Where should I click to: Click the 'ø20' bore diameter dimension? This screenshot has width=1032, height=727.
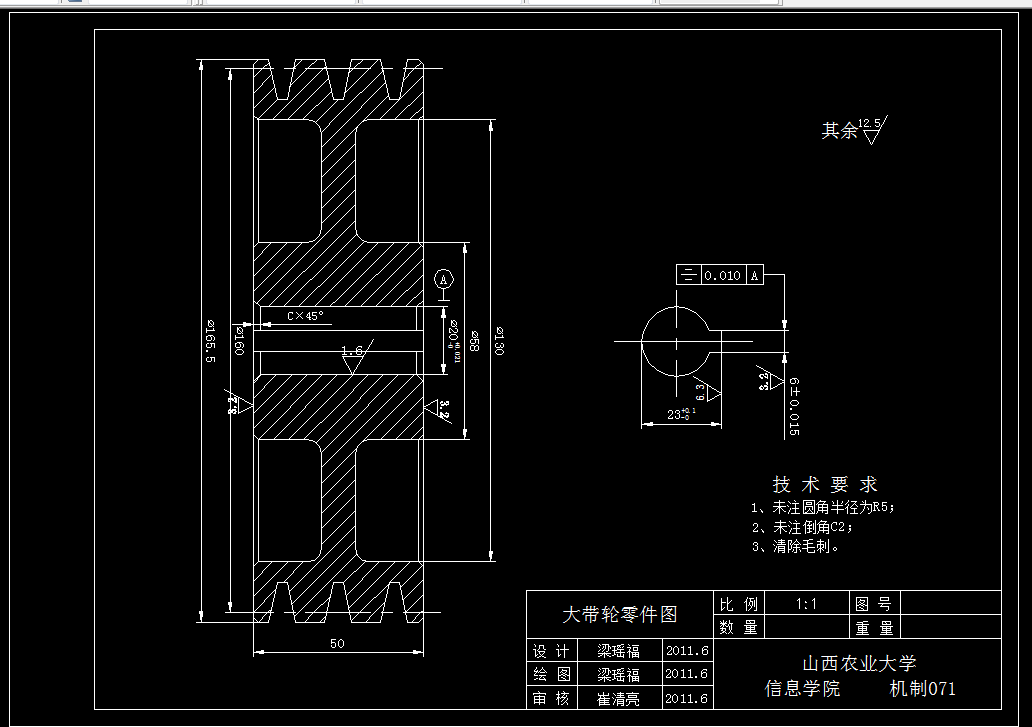coord(453,341)
